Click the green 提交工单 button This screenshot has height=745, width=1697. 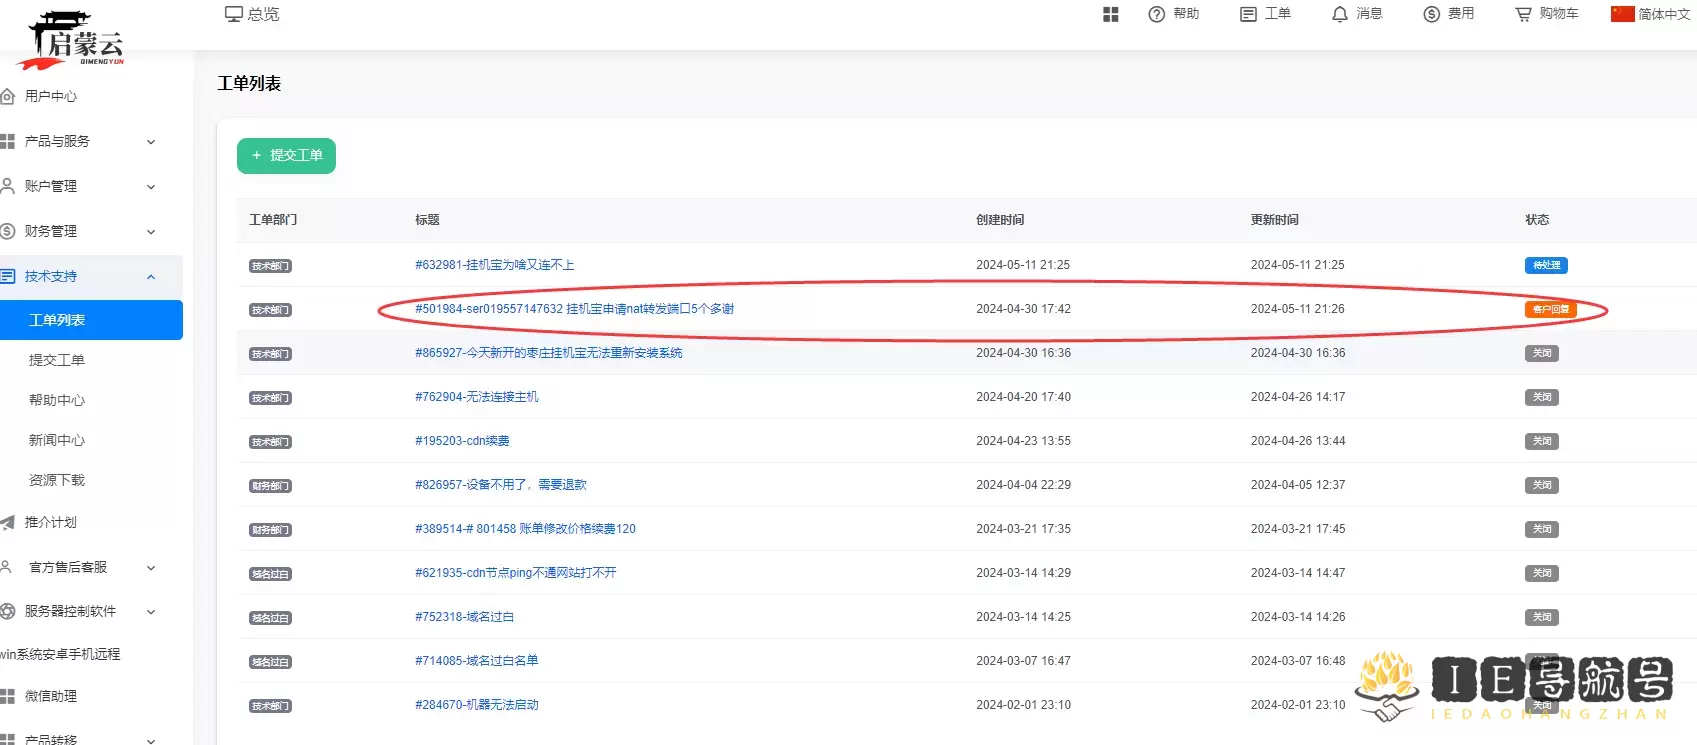click(x=286, y=156)
